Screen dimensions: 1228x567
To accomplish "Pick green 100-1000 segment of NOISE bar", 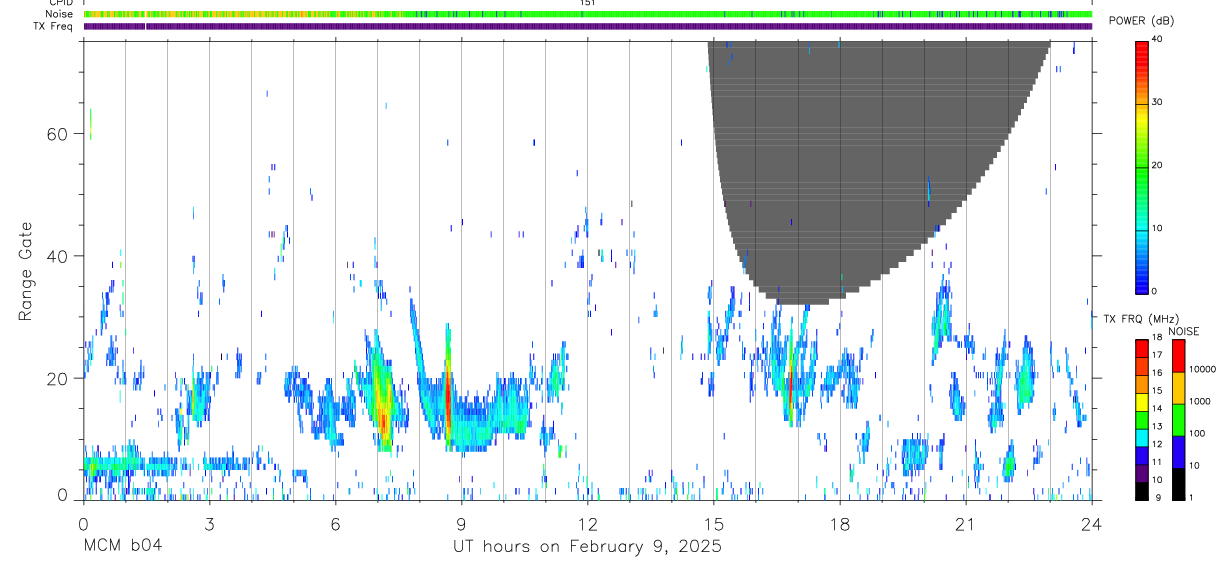I will [x=1178, y=419].
